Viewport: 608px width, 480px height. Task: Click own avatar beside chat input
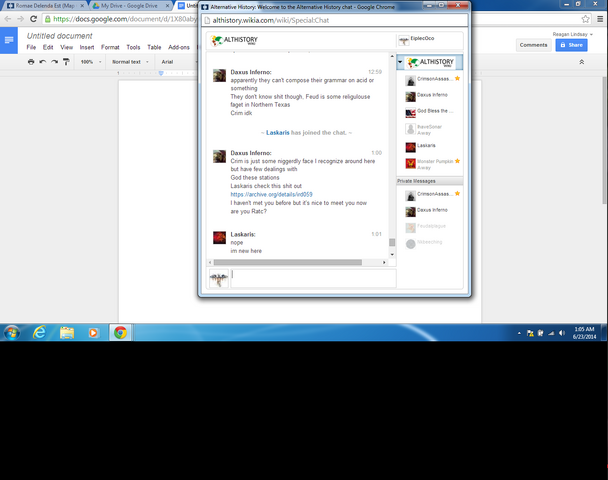coord(219,278)
